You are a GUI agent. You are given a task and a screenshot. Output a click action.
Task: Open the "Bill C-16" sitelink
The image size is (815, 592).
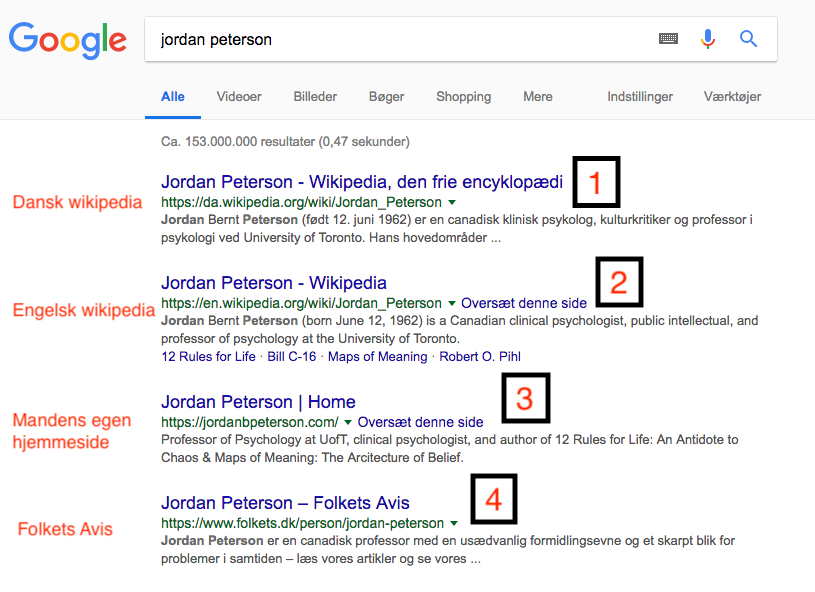(292, 357)
